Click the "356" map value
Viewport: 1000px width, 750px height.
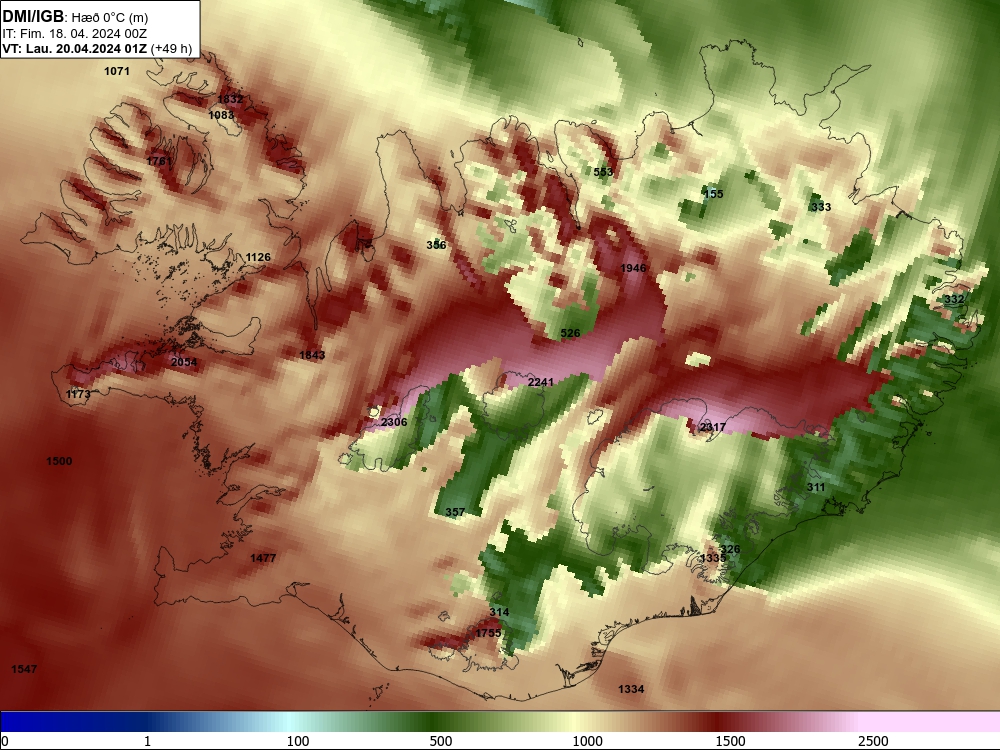(x=436, y=245)
